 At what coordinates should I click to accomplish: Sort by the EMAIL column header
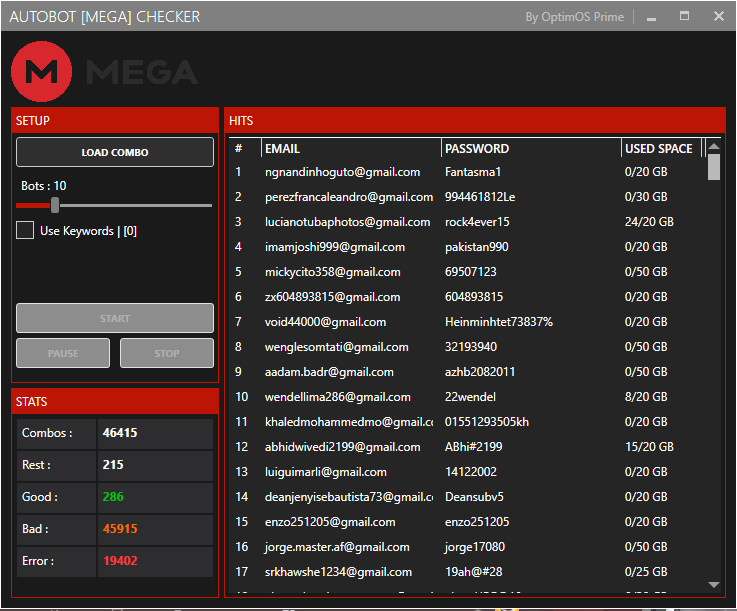351,149
